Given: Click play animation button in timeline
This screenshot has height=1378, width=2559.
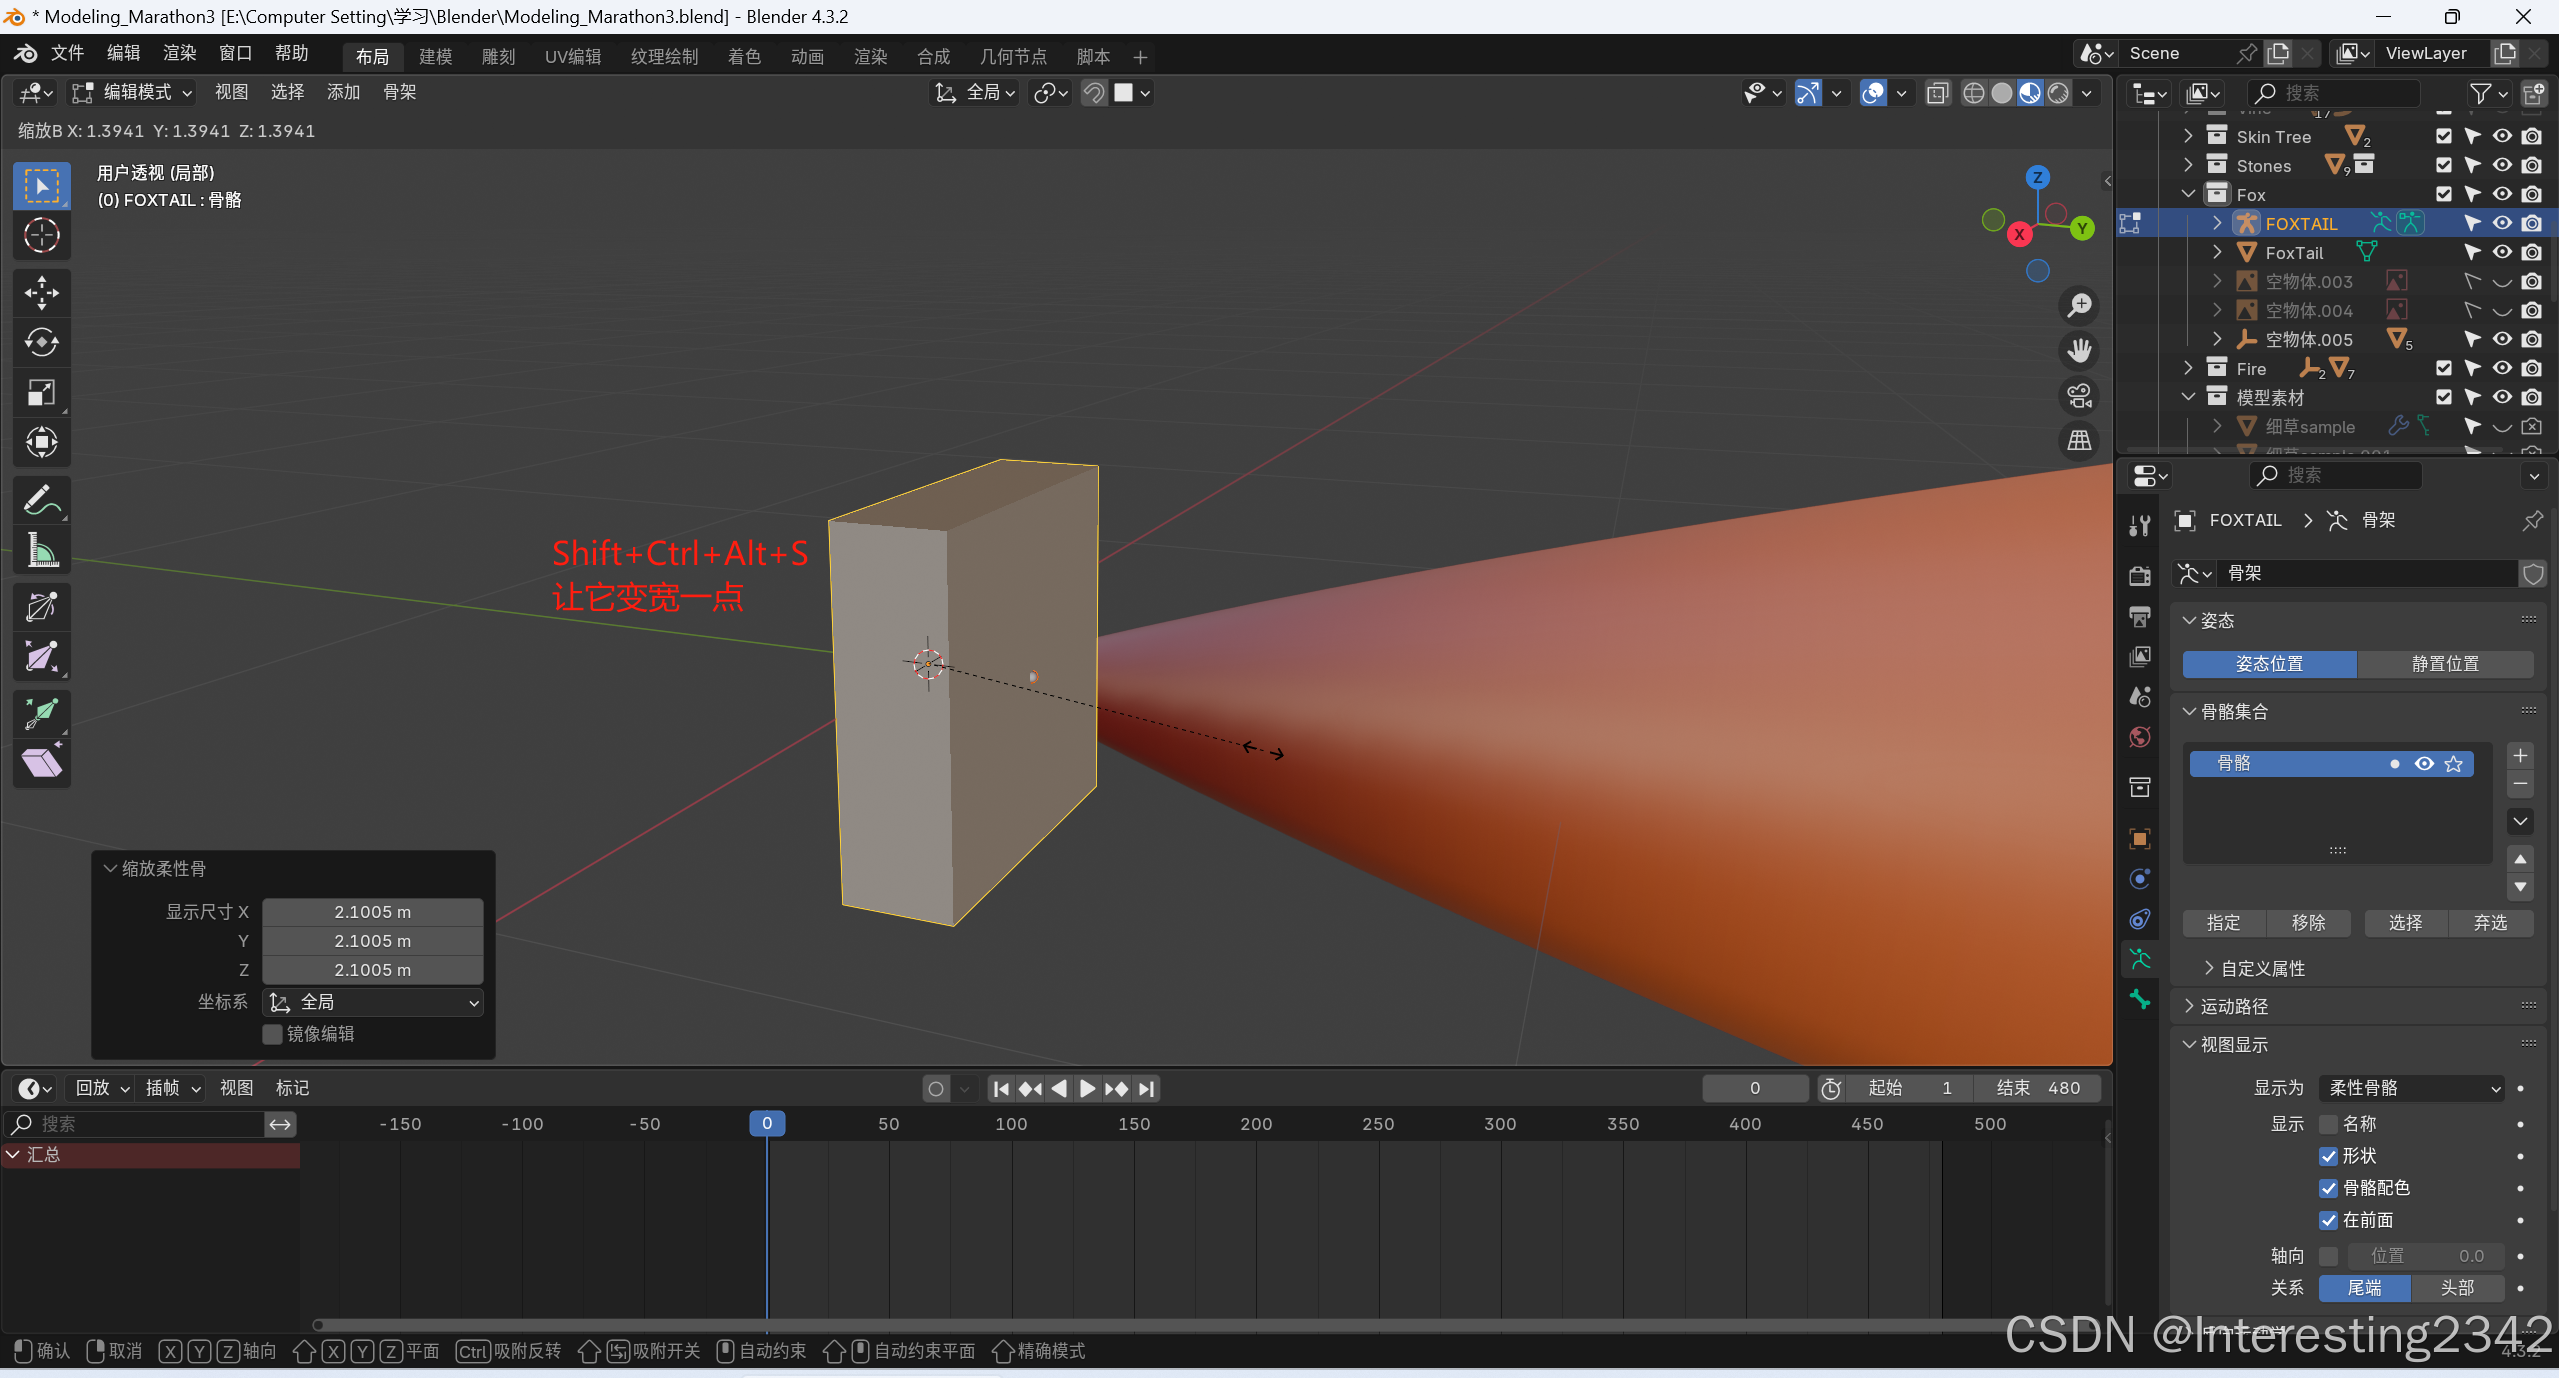Looking at the screenshot, I should tap(1088, 1088).
